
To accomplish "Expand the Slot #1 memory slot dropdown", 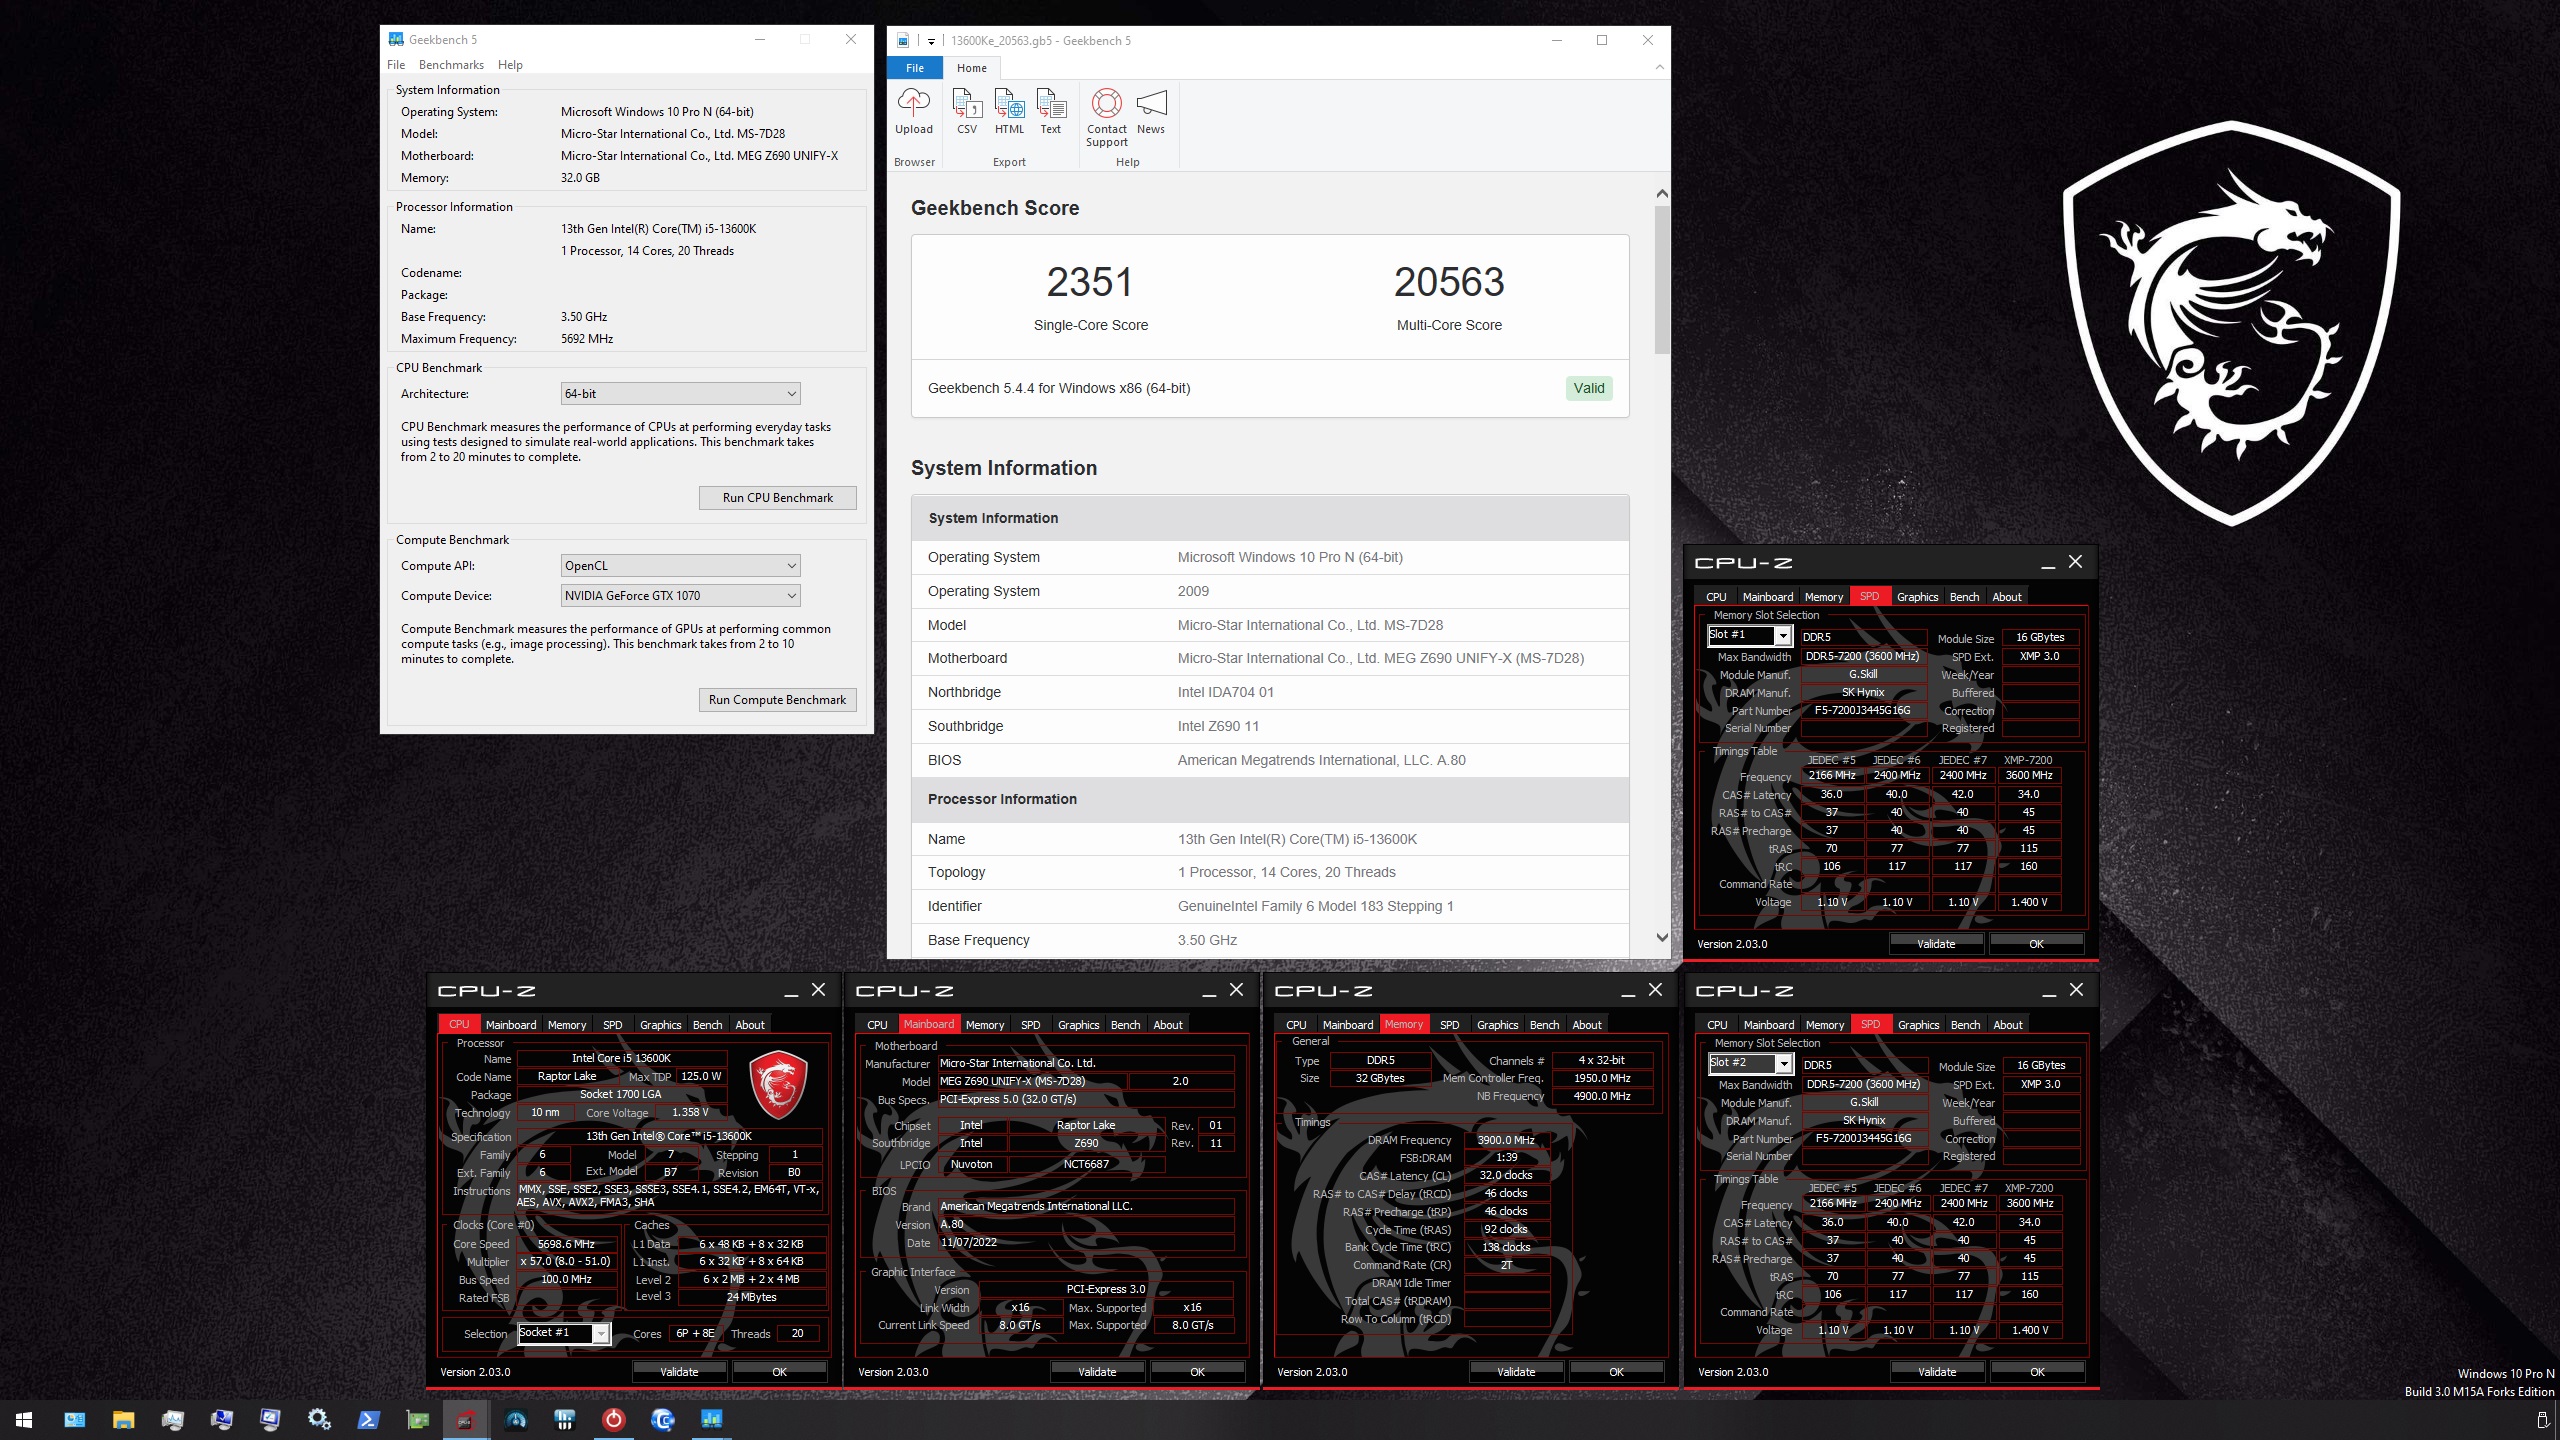I will point(1782,636).
